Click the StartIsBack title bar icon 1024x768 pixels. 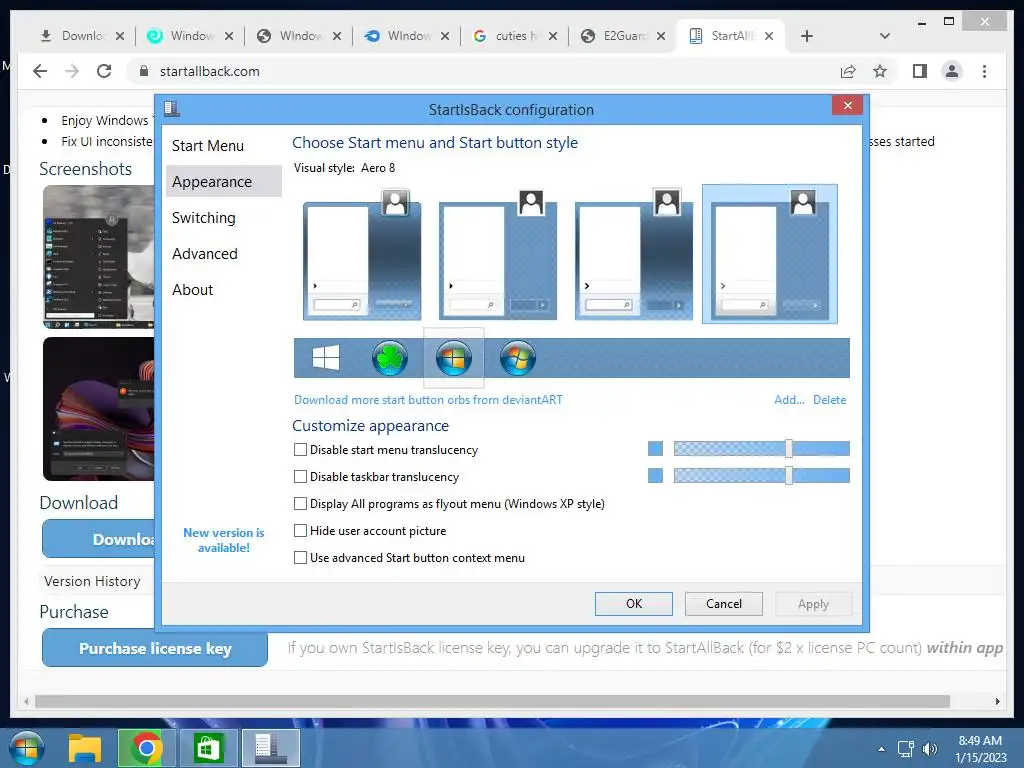(172, 108)
